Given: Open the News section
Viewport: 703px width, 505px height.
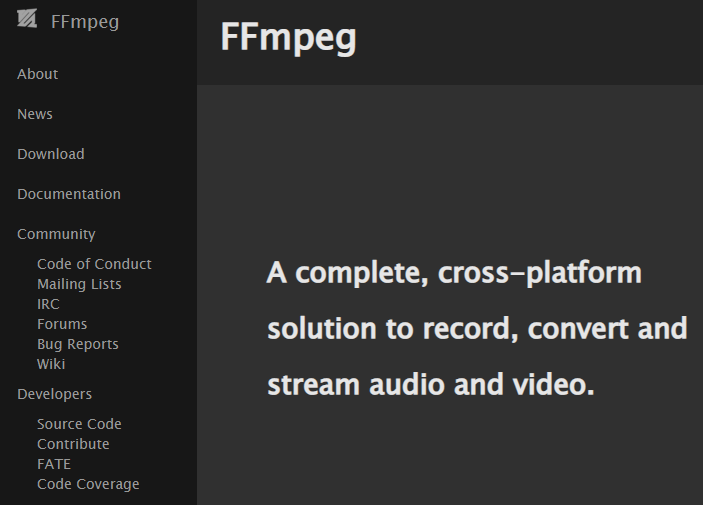Looking at the screenshot, I should coord(35,114).
